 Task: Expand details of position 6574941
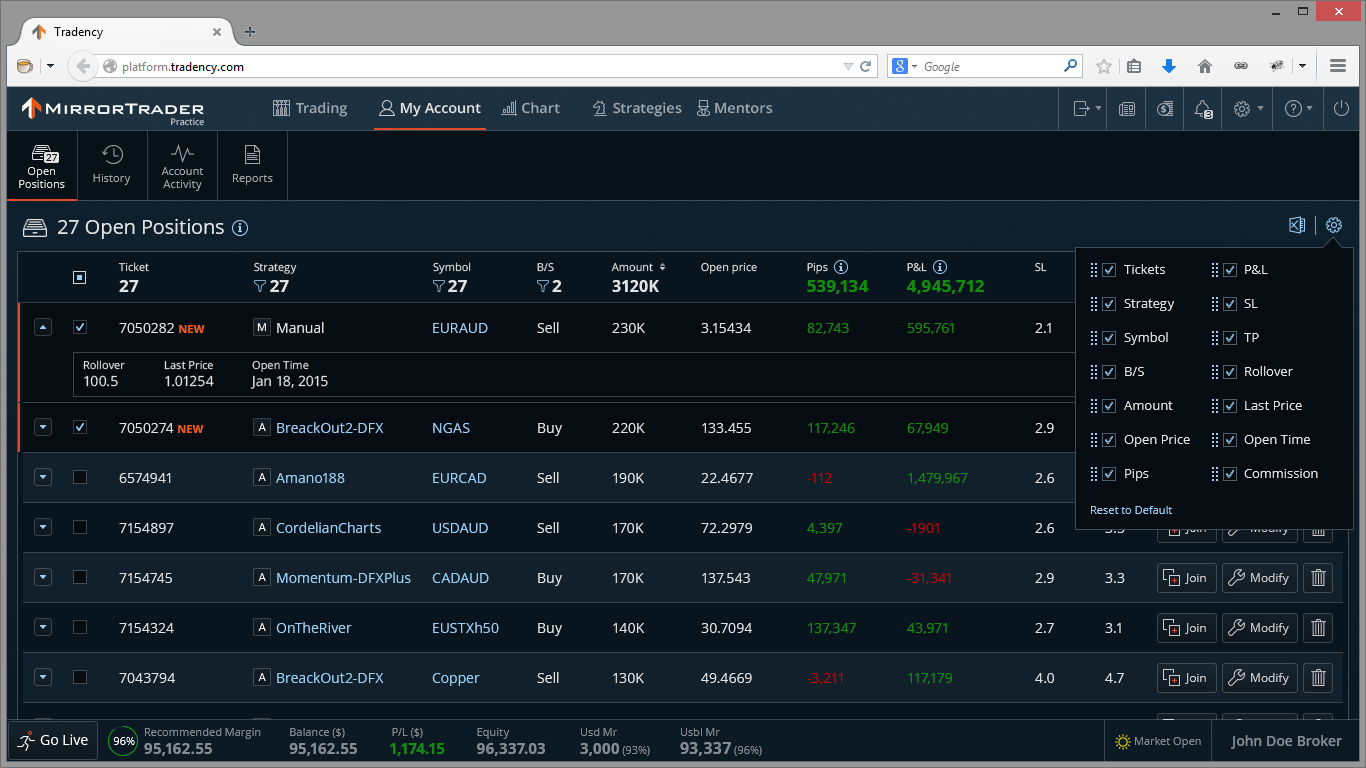coord(42,477)
